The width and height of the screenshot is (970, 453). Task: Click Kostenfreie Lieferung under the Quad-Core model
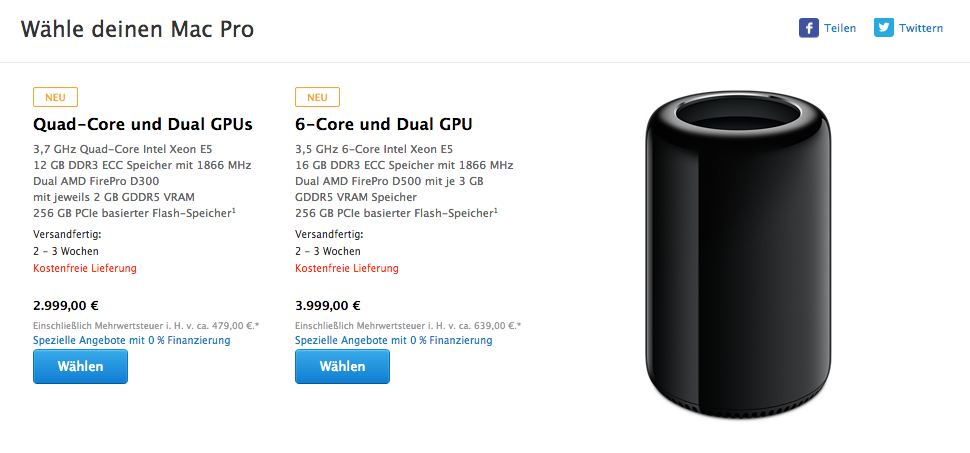(x=84, y=268)
